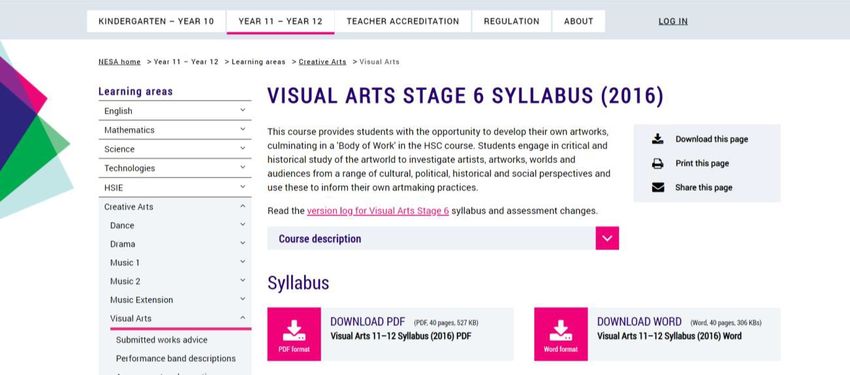
Task: Expand the Dance submenu chevron
Action: (x=242, y=224)
